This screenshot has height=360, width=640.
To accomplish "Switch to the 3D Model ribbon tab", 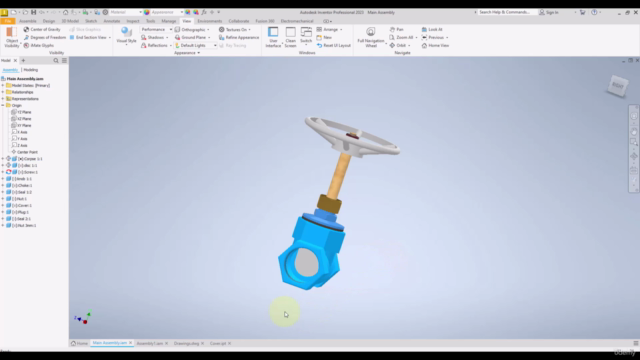I will pos(70,21).
